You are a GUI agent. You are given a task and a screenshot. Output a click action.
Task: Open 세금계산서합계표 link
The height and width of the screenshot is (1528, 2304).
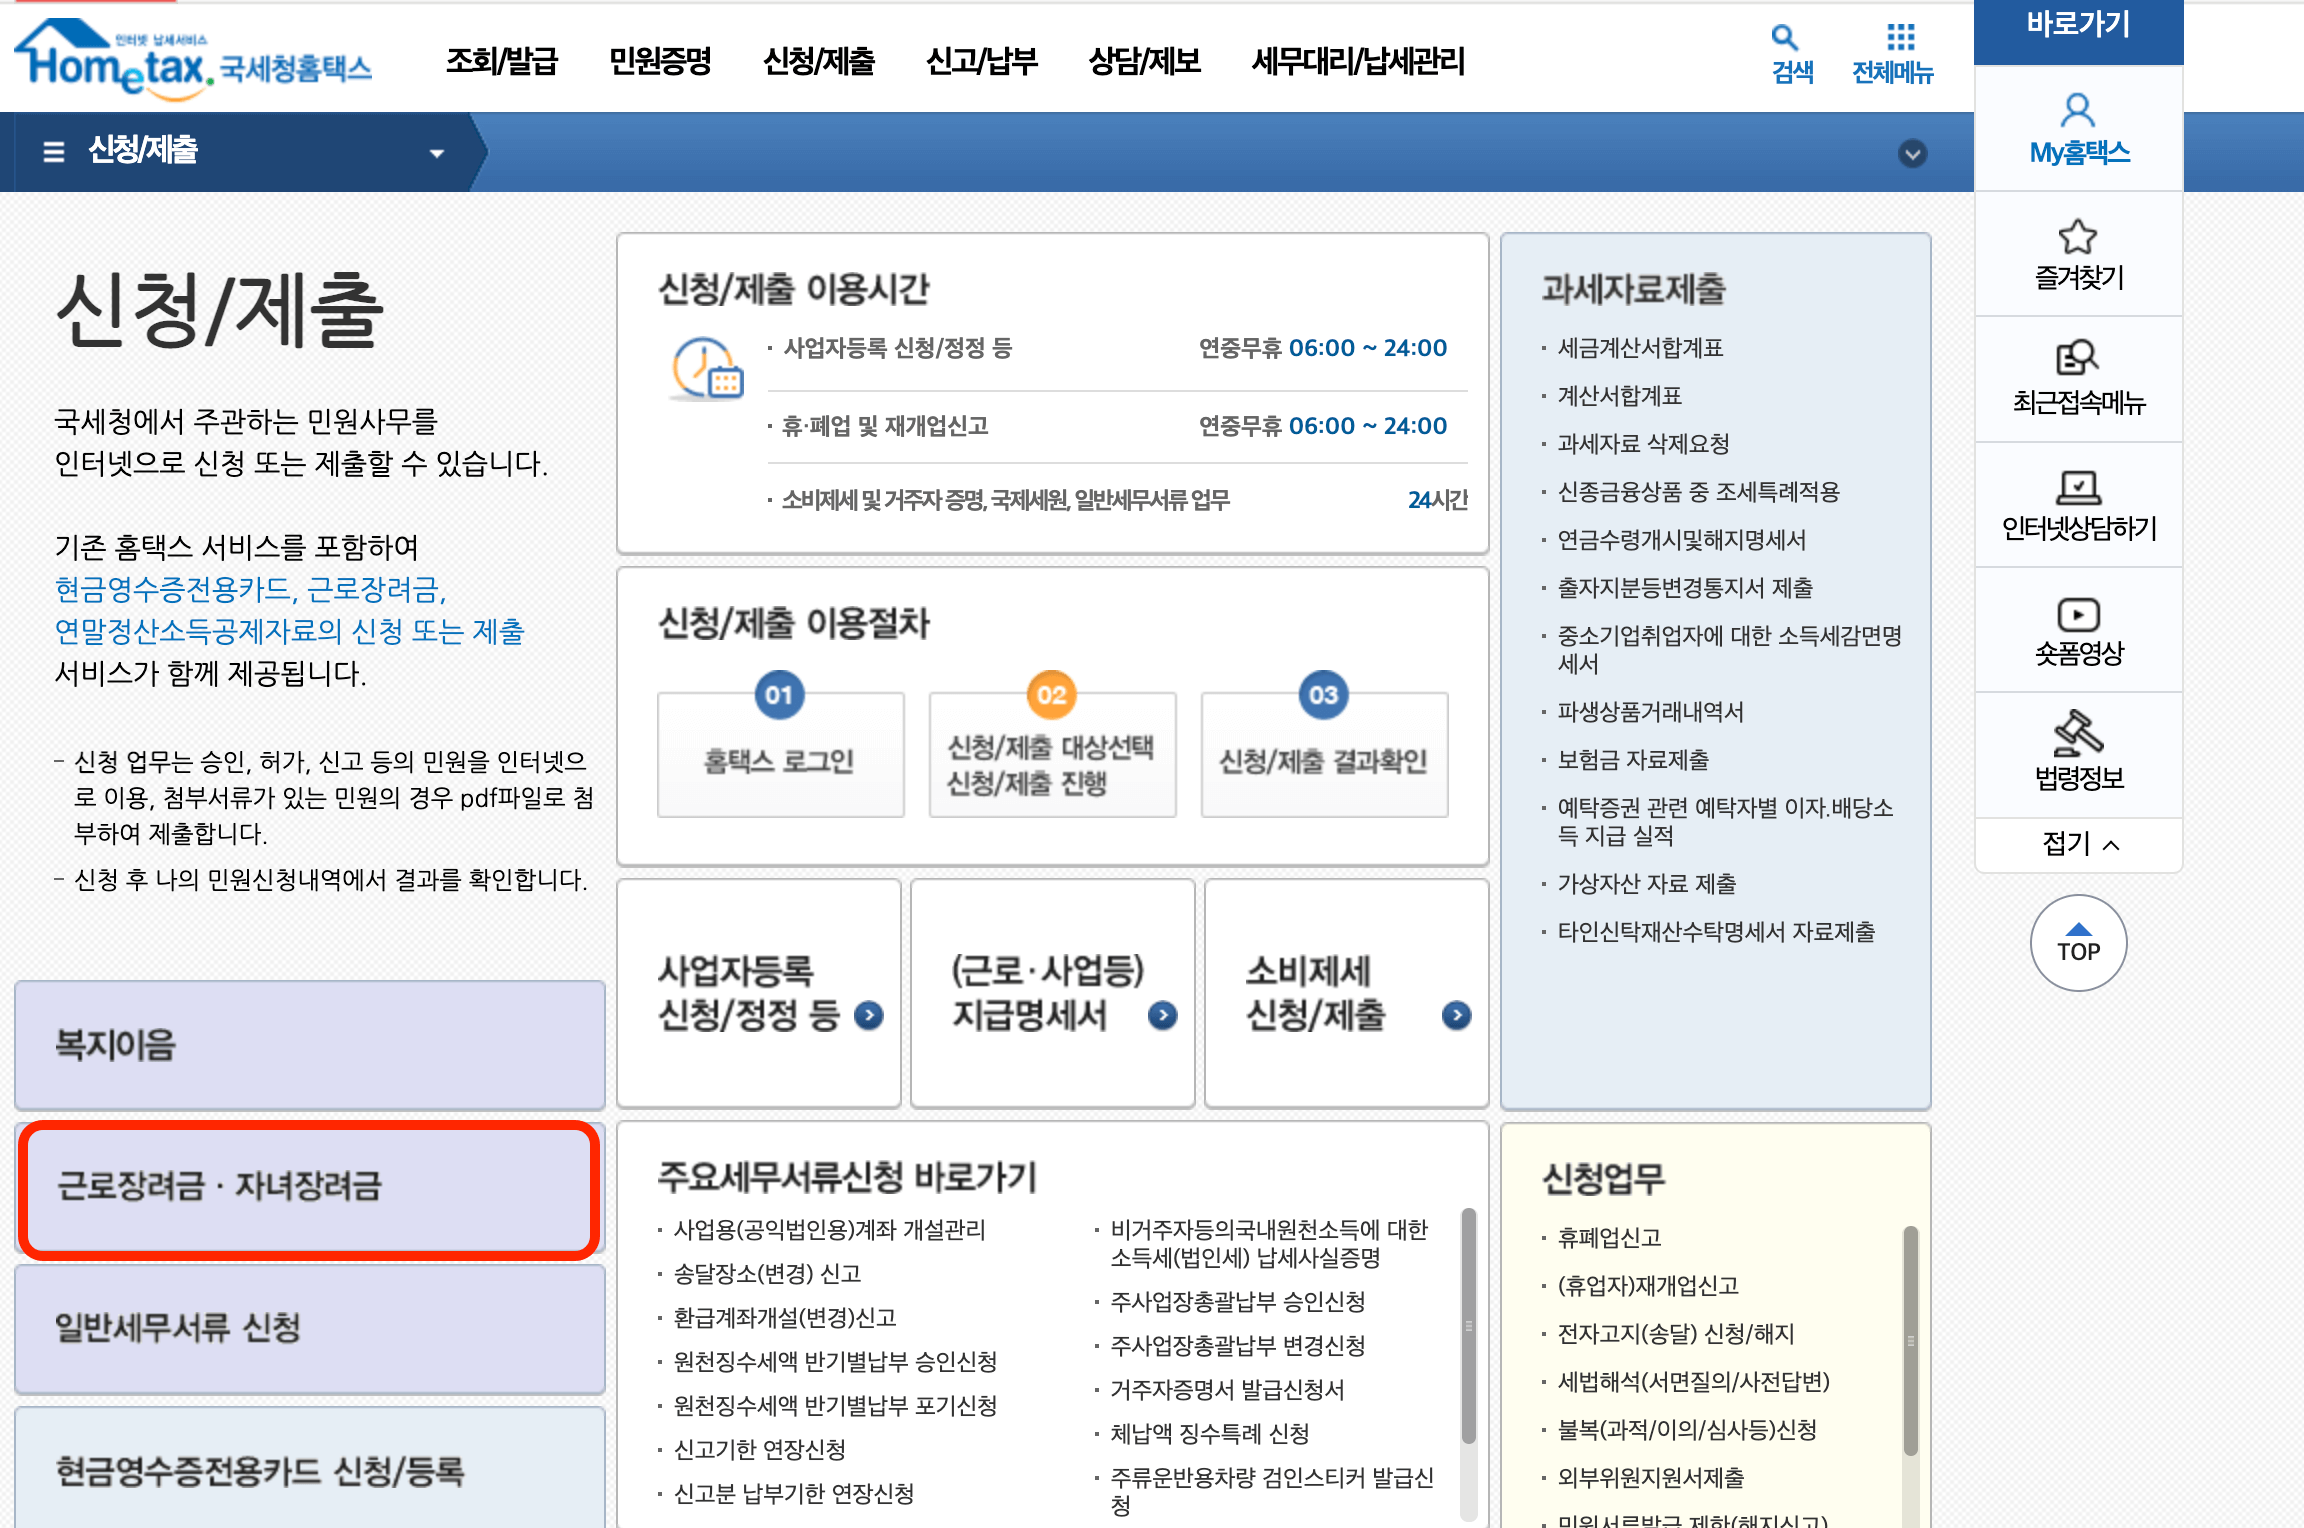[1640, 348]
